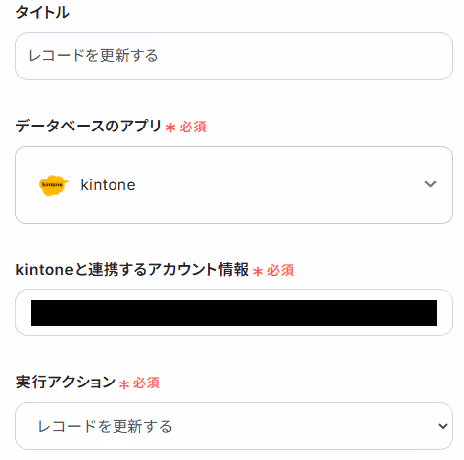Click the データベースのアプリ label

tap(89, 126)
